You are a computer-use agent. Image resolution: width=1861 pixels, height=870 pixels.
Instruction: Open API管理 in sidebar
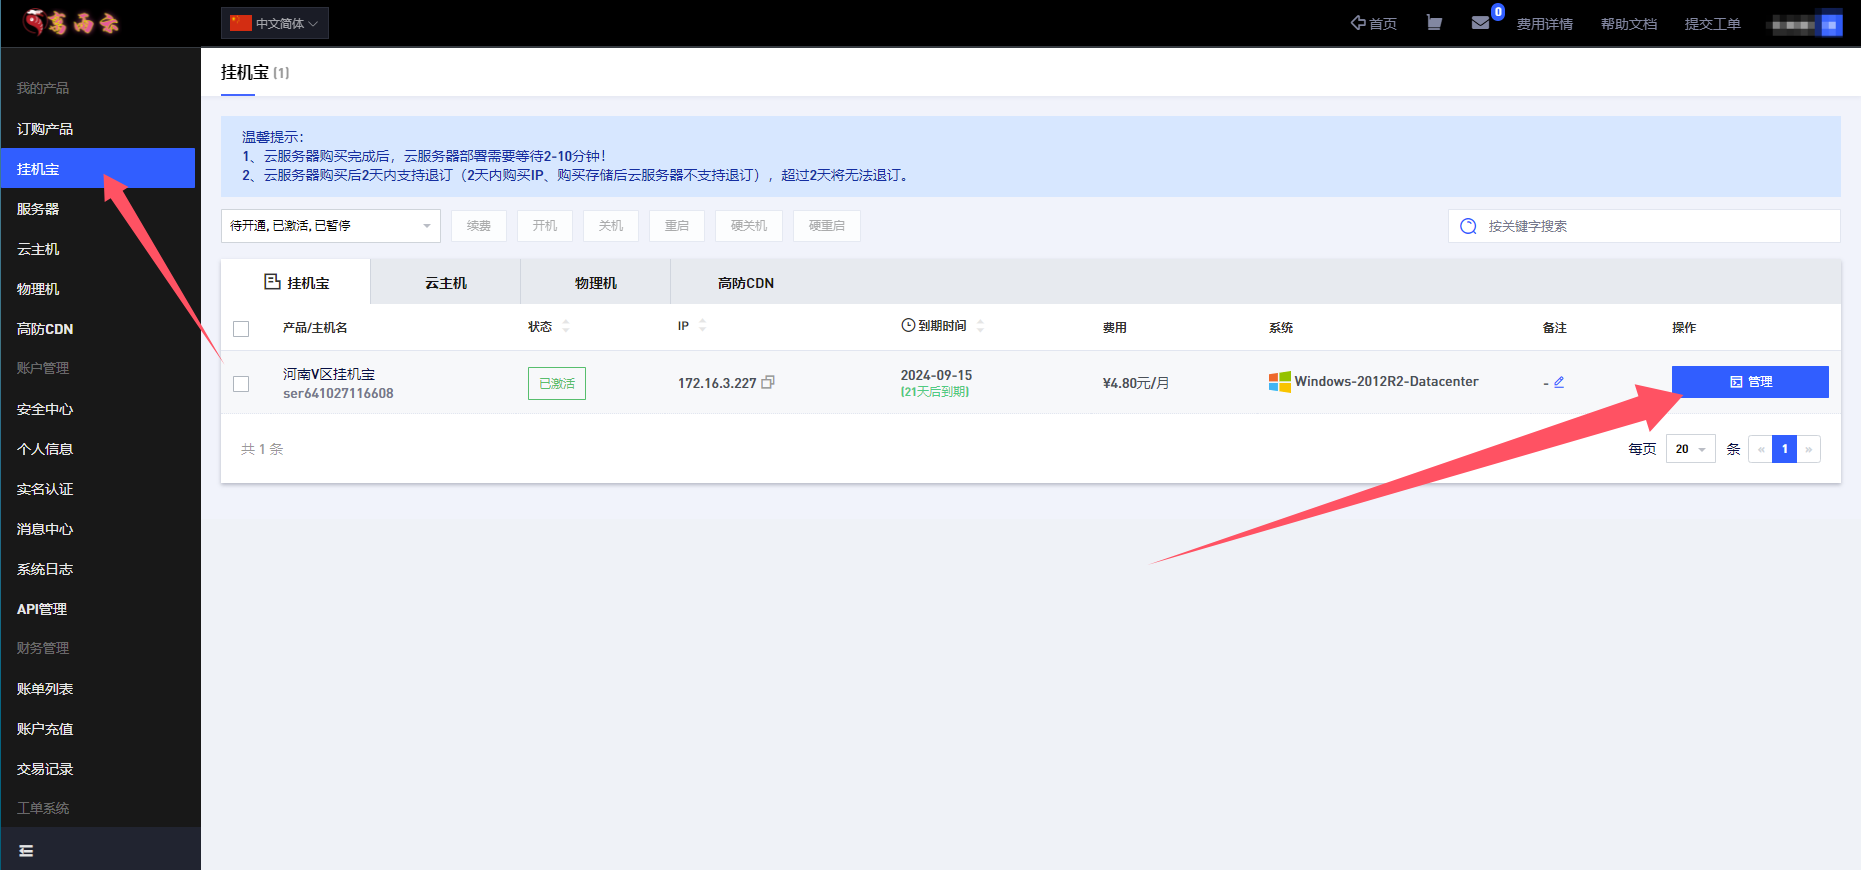click(x=42, y=609)
